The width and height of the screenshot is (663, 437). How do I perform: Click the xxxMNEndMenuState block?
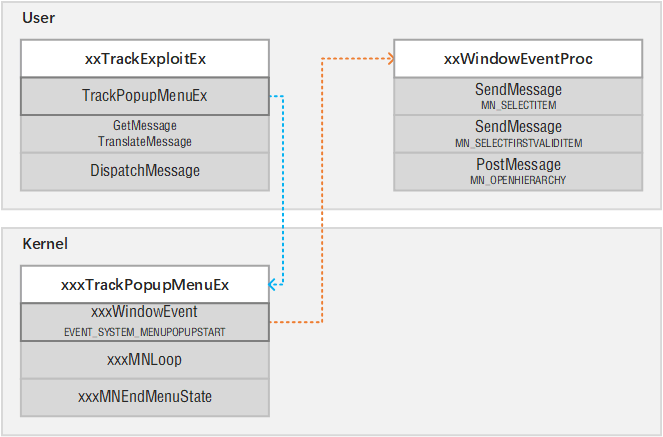coord(145,397)
